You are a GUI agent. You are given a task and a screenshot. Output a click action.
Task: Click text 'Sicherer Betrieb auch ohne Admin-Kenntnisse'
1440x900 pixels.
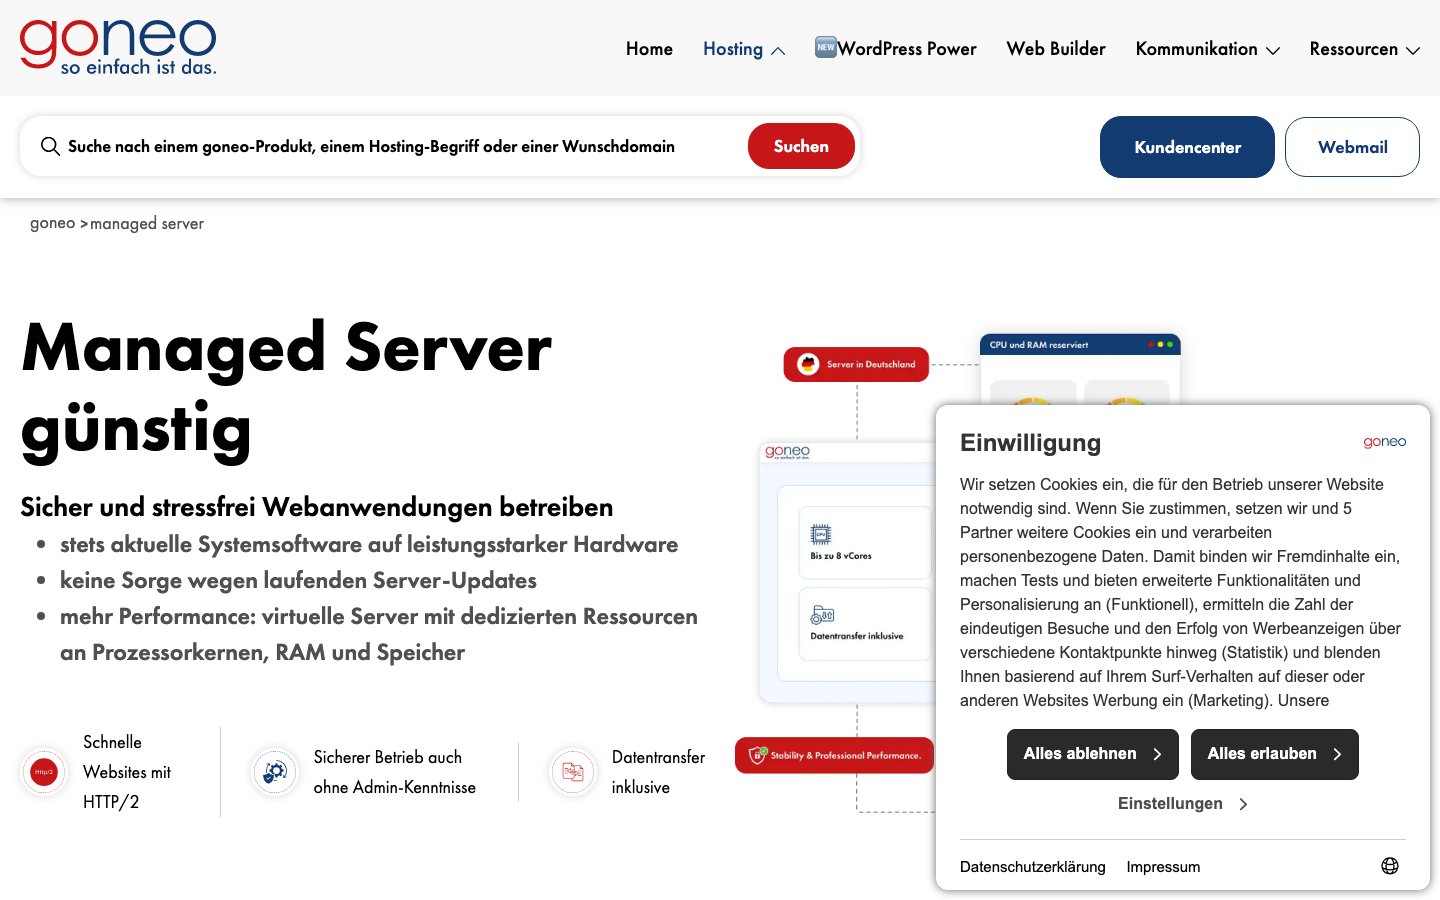click(x=395, y=772)
